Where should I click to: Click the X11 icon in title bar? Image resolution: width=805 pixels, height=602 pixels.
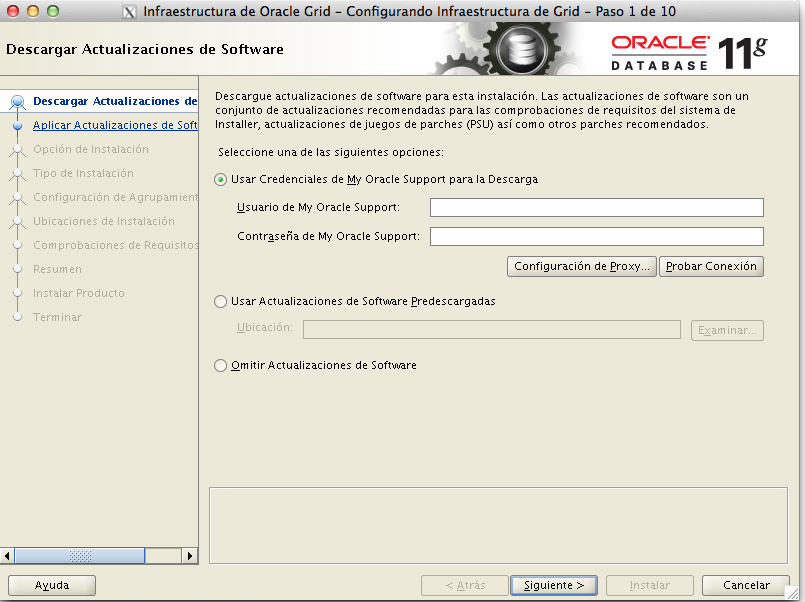pos(129,11)
